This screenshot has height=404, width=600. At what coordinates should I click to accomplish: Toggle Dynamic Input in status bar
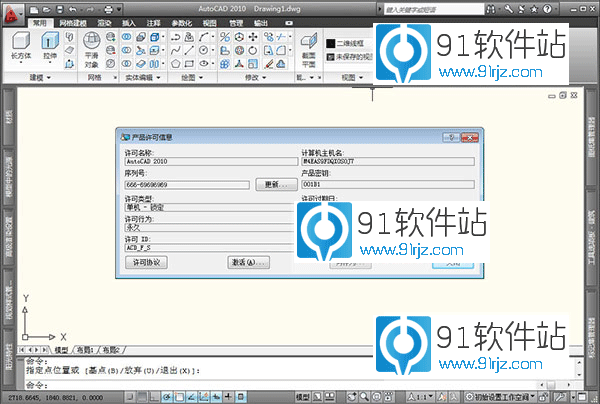pyautogui.click(x=216, y=397)
